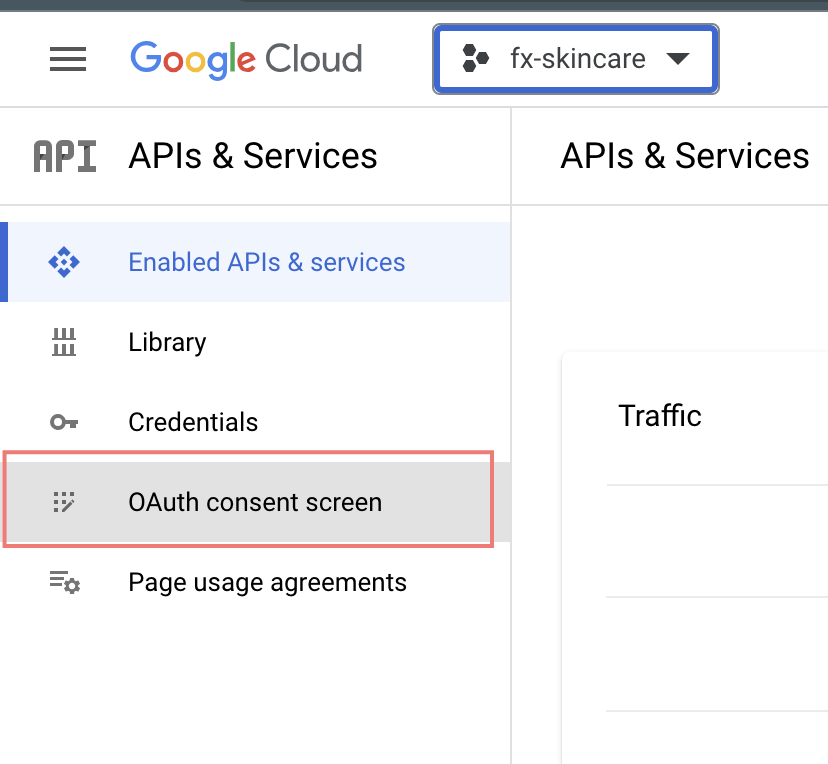Viewport: 828px width, 764px height.
Task: Click the Library grid icon
Action: coord(64,342)
